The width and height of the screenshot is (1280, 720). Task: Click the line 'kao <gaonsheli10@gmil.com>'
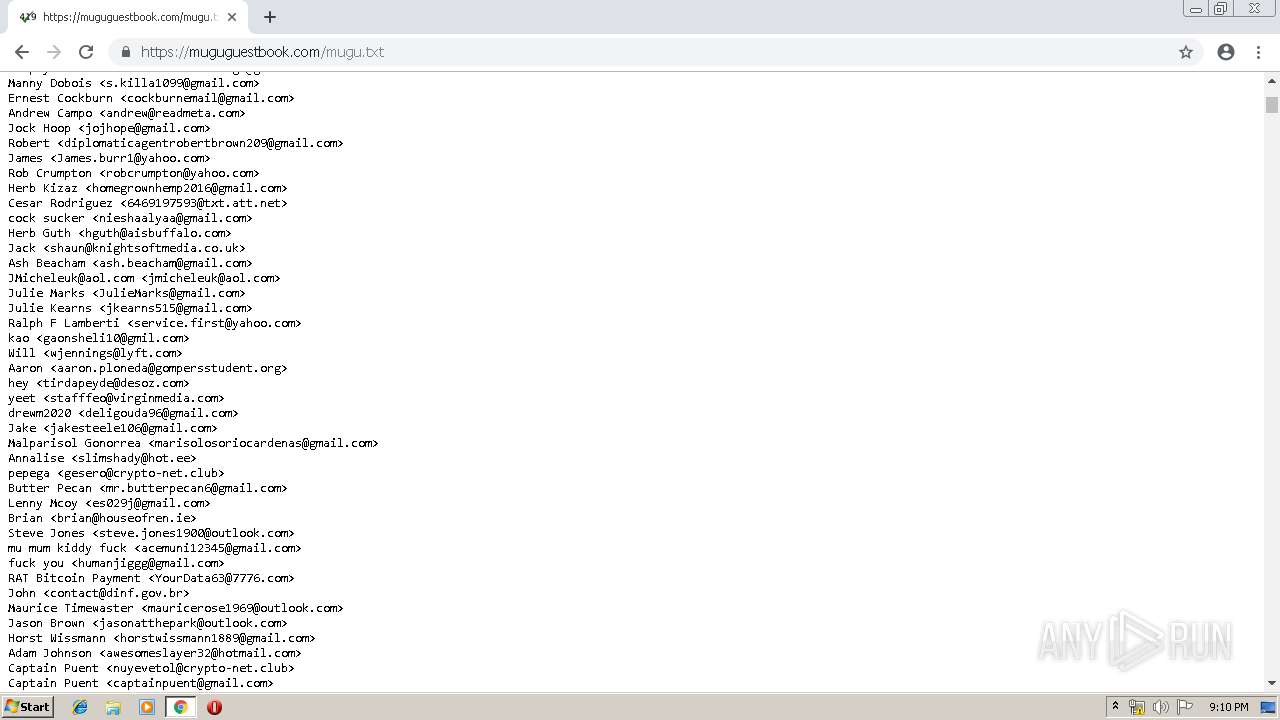point(98,338)
